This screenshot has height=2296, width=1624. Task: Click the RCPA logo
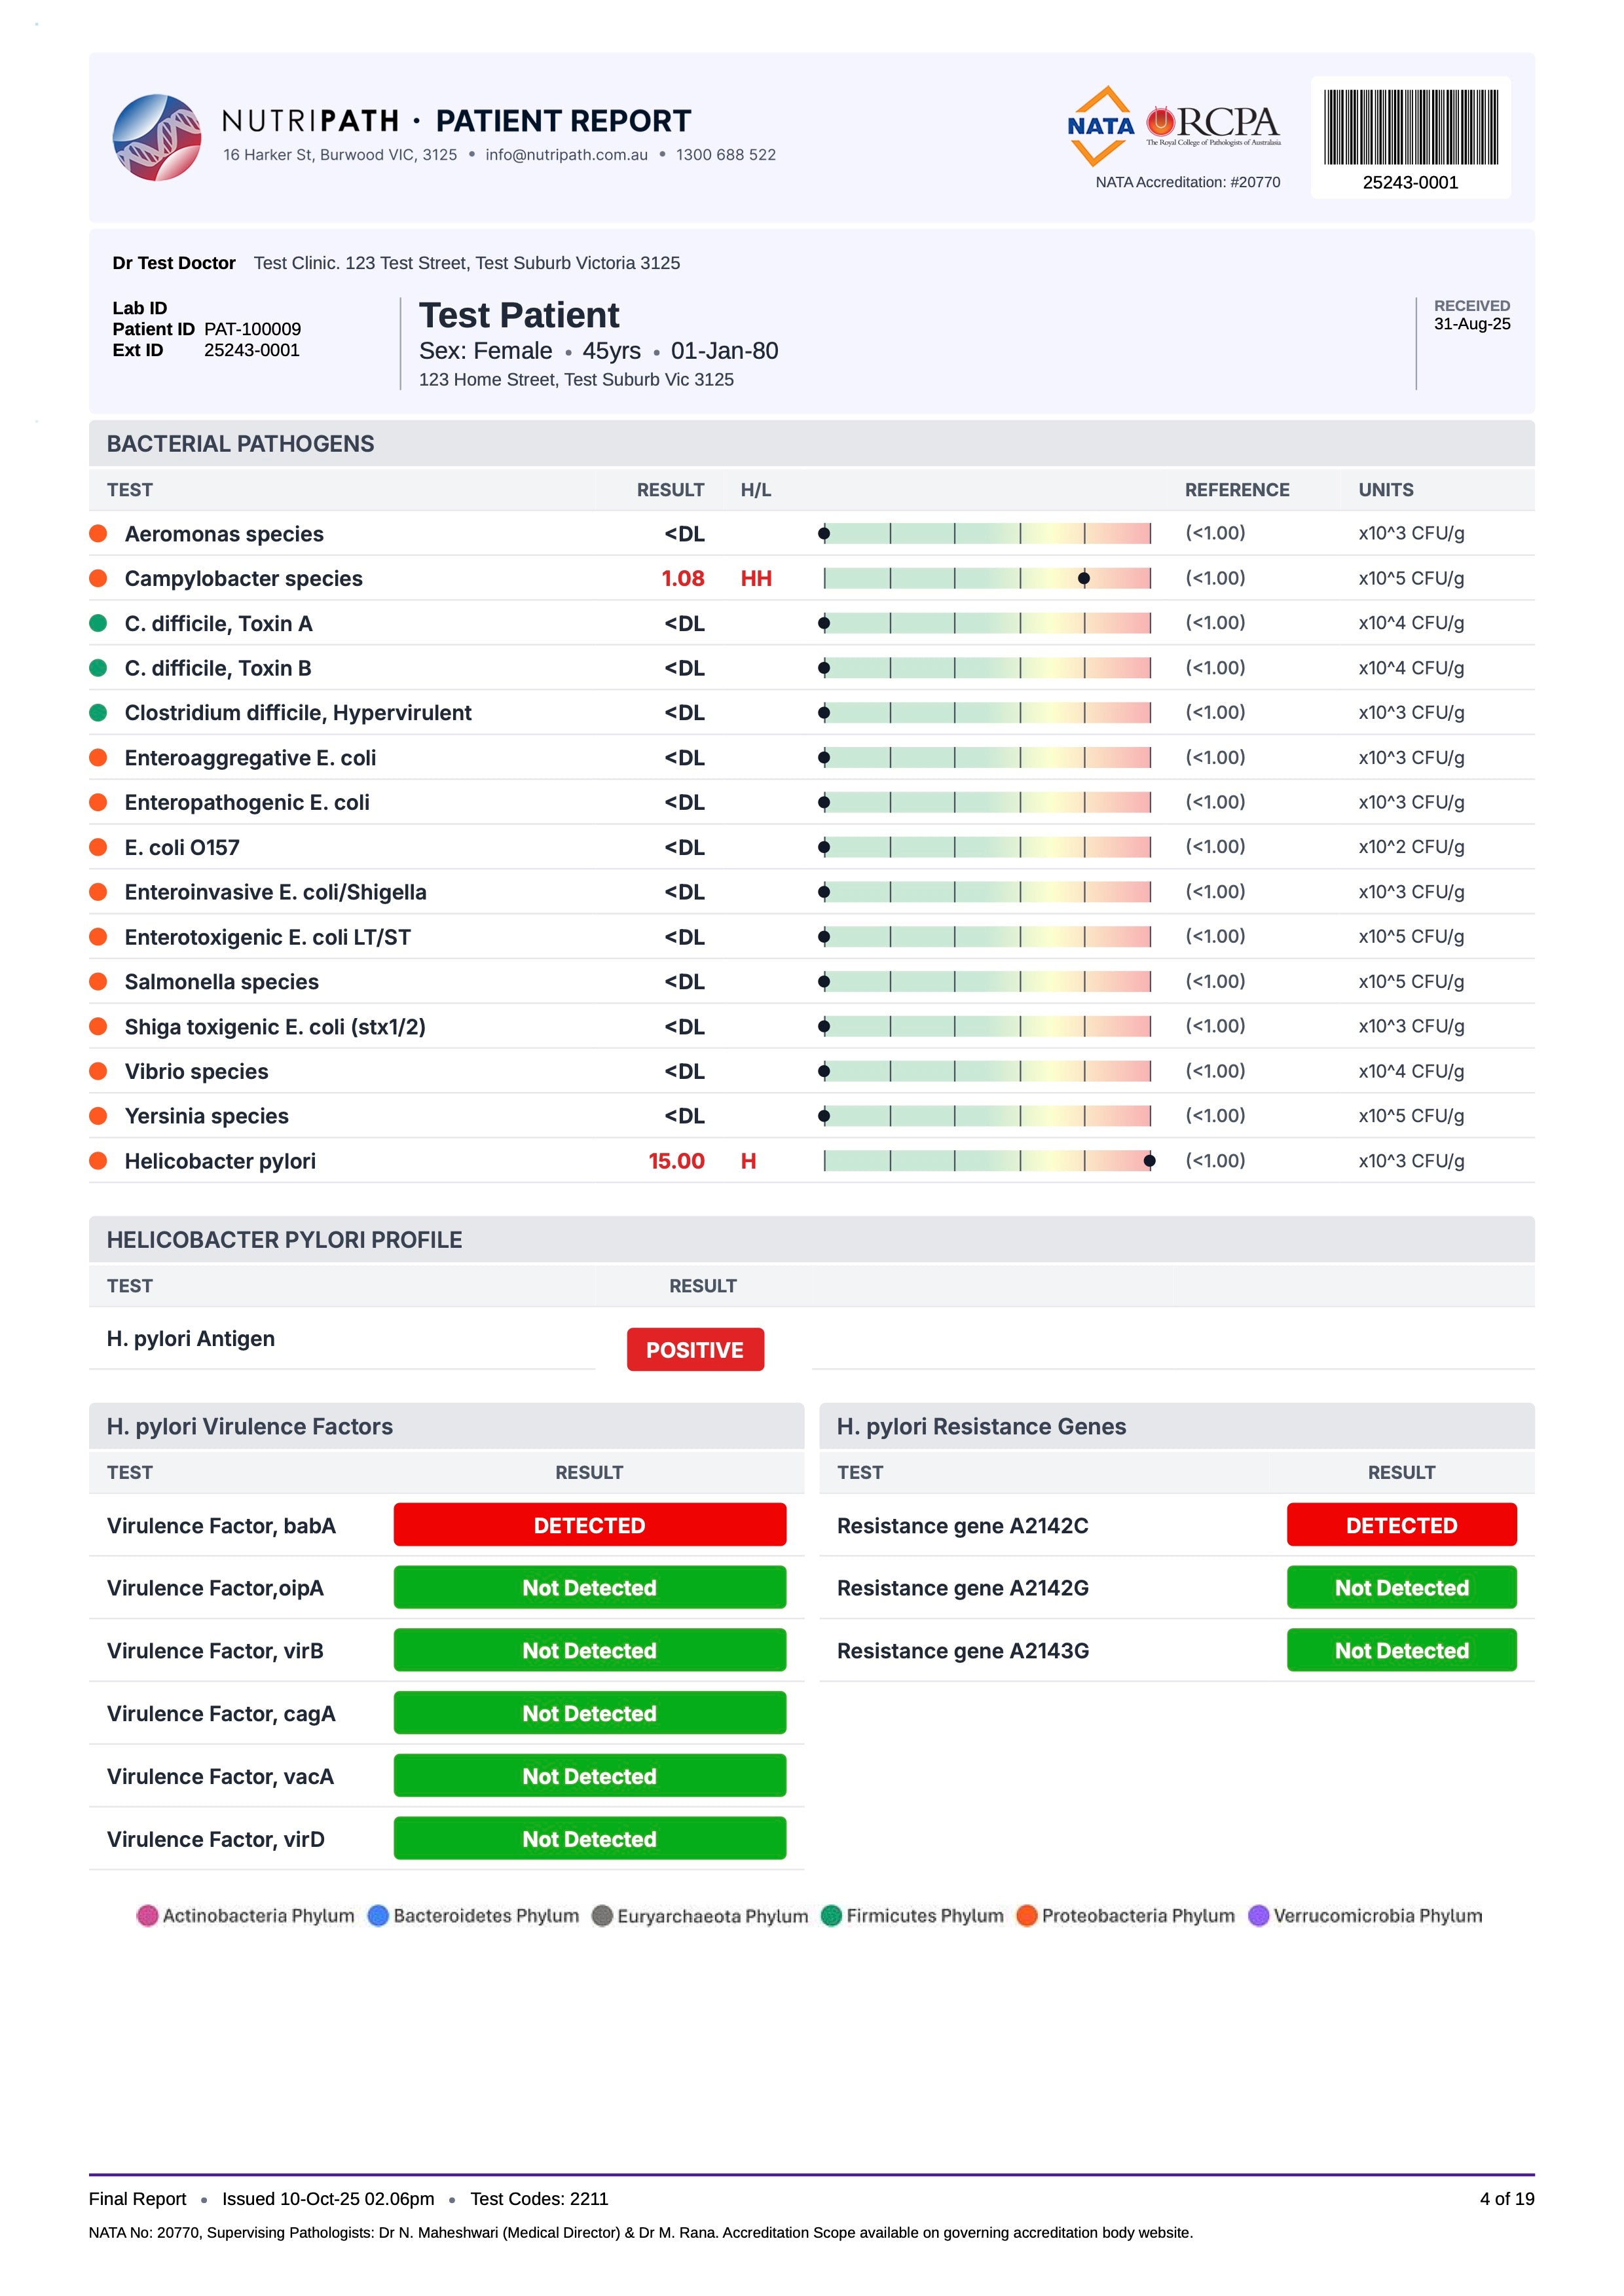point(1213,125)
